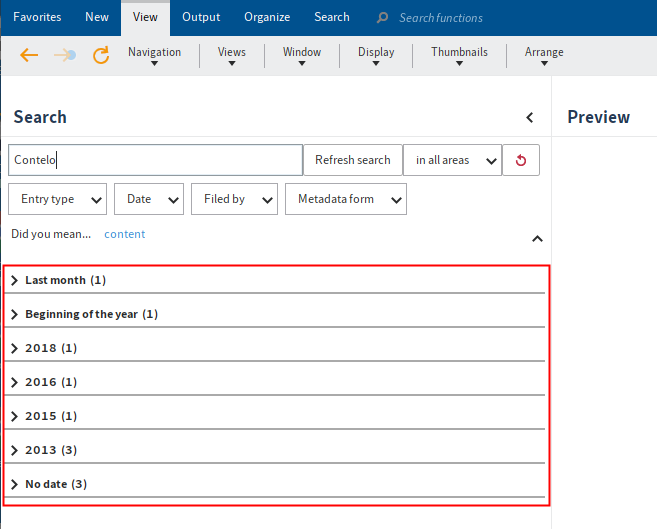Select the View ribbon tab
Image resolution: width=657 pixels, height=529 pixels.
tap(145, 17)
